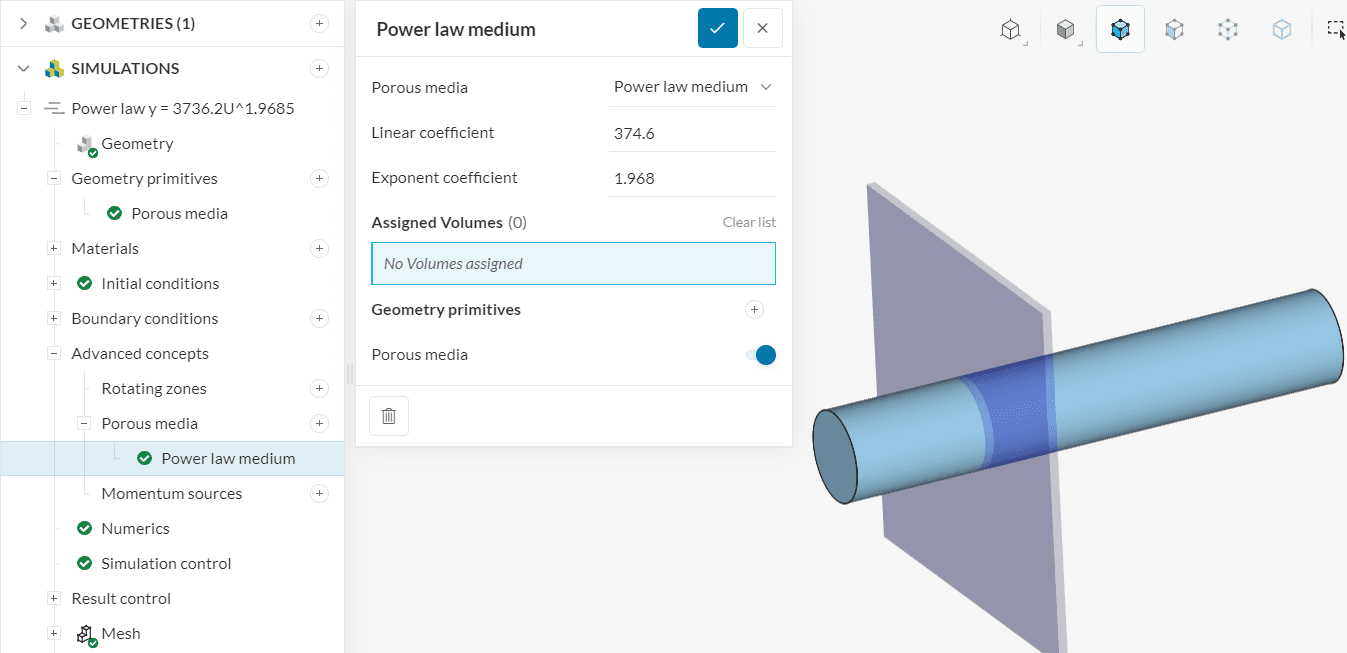1347x653 pixels.
Task: Select Simulation control in tree
Action: coord(166,563)
